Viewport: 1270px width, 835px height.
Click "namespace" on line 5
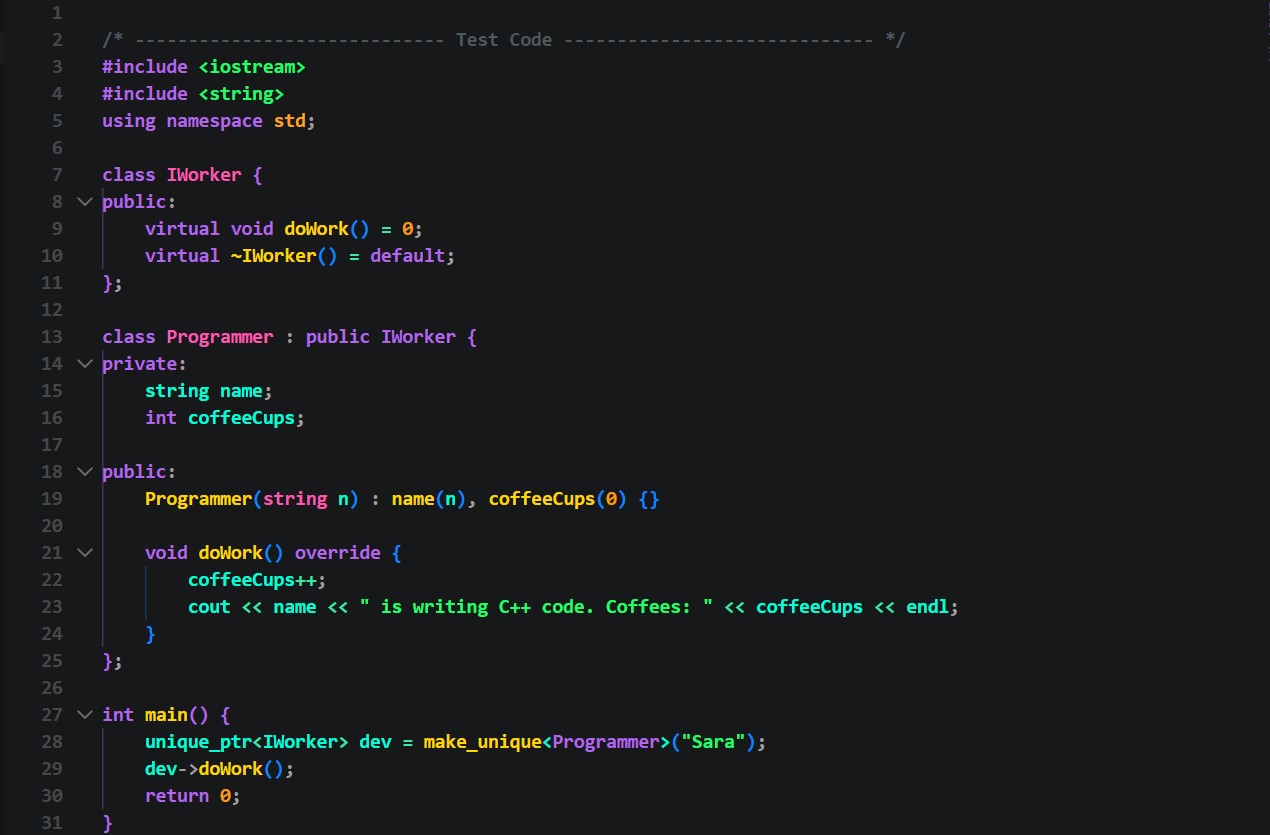[214, 121]
